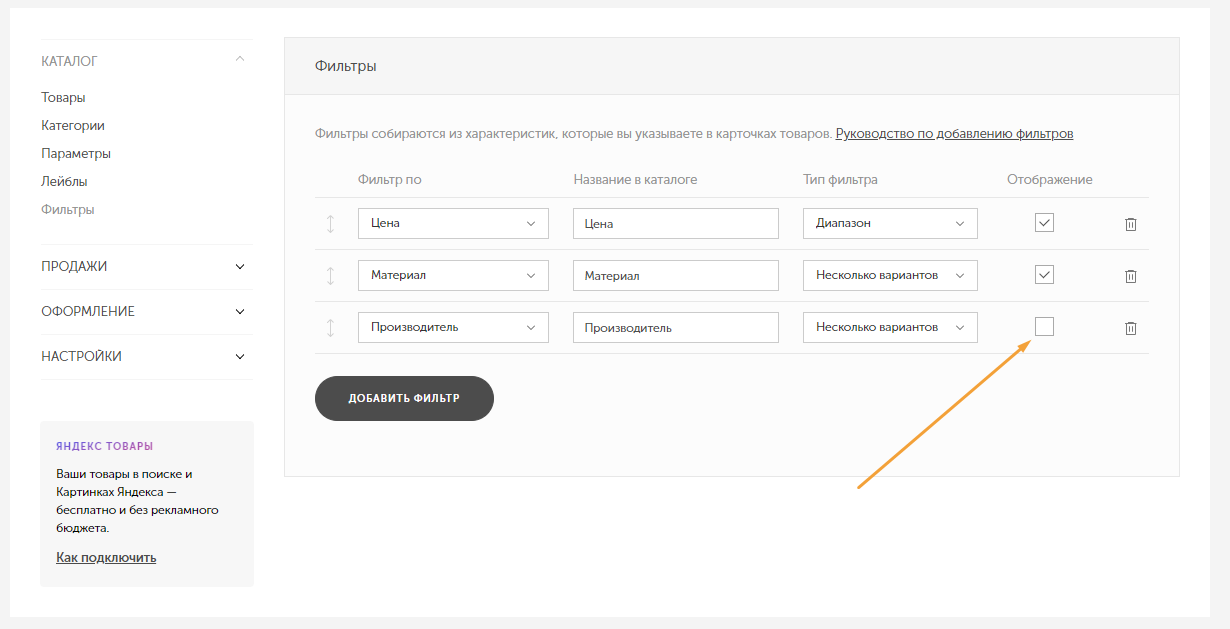This screenshot has height=629, width=1230.
Task: Delete the Производитель filter with trash icon
Action: (1131, 328)
